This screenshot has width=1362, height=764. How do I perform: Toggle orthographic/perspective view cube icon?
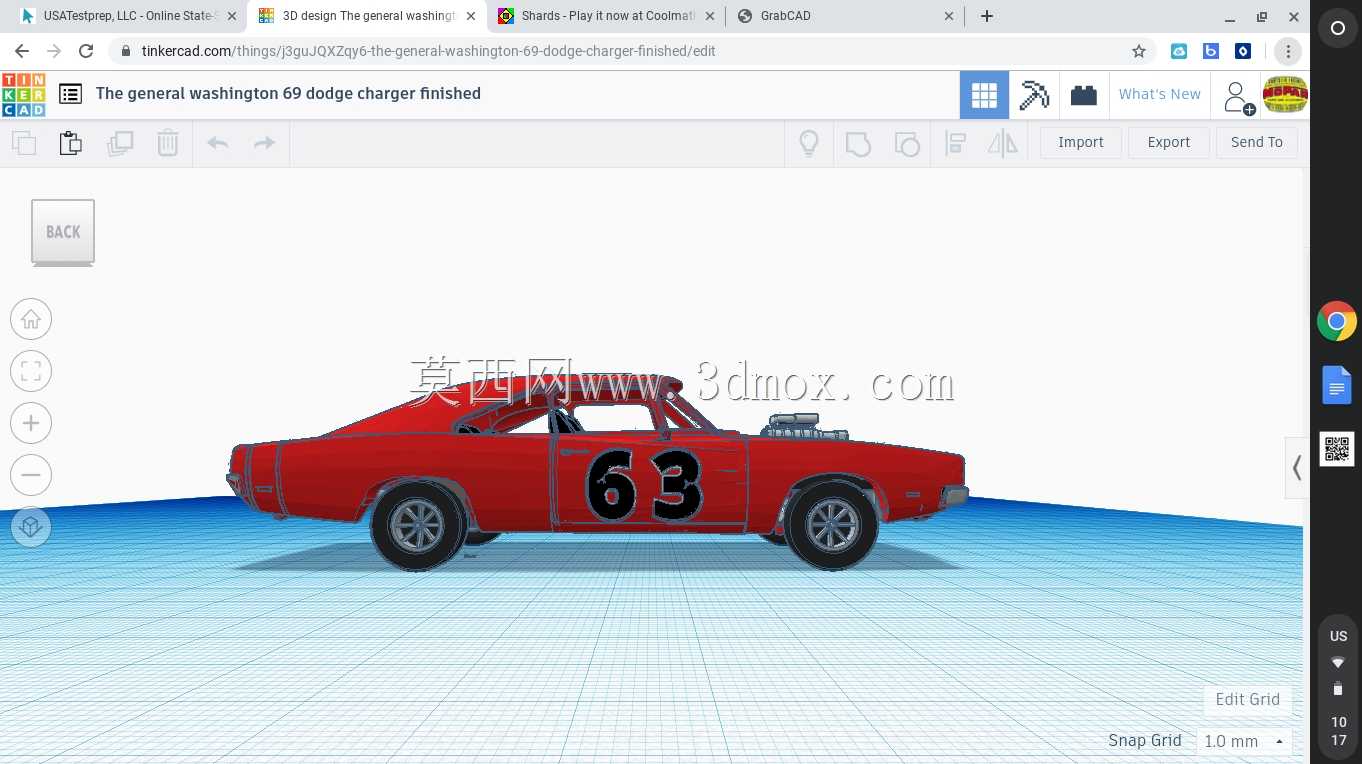pyautogui.click(x=31, y=527)
